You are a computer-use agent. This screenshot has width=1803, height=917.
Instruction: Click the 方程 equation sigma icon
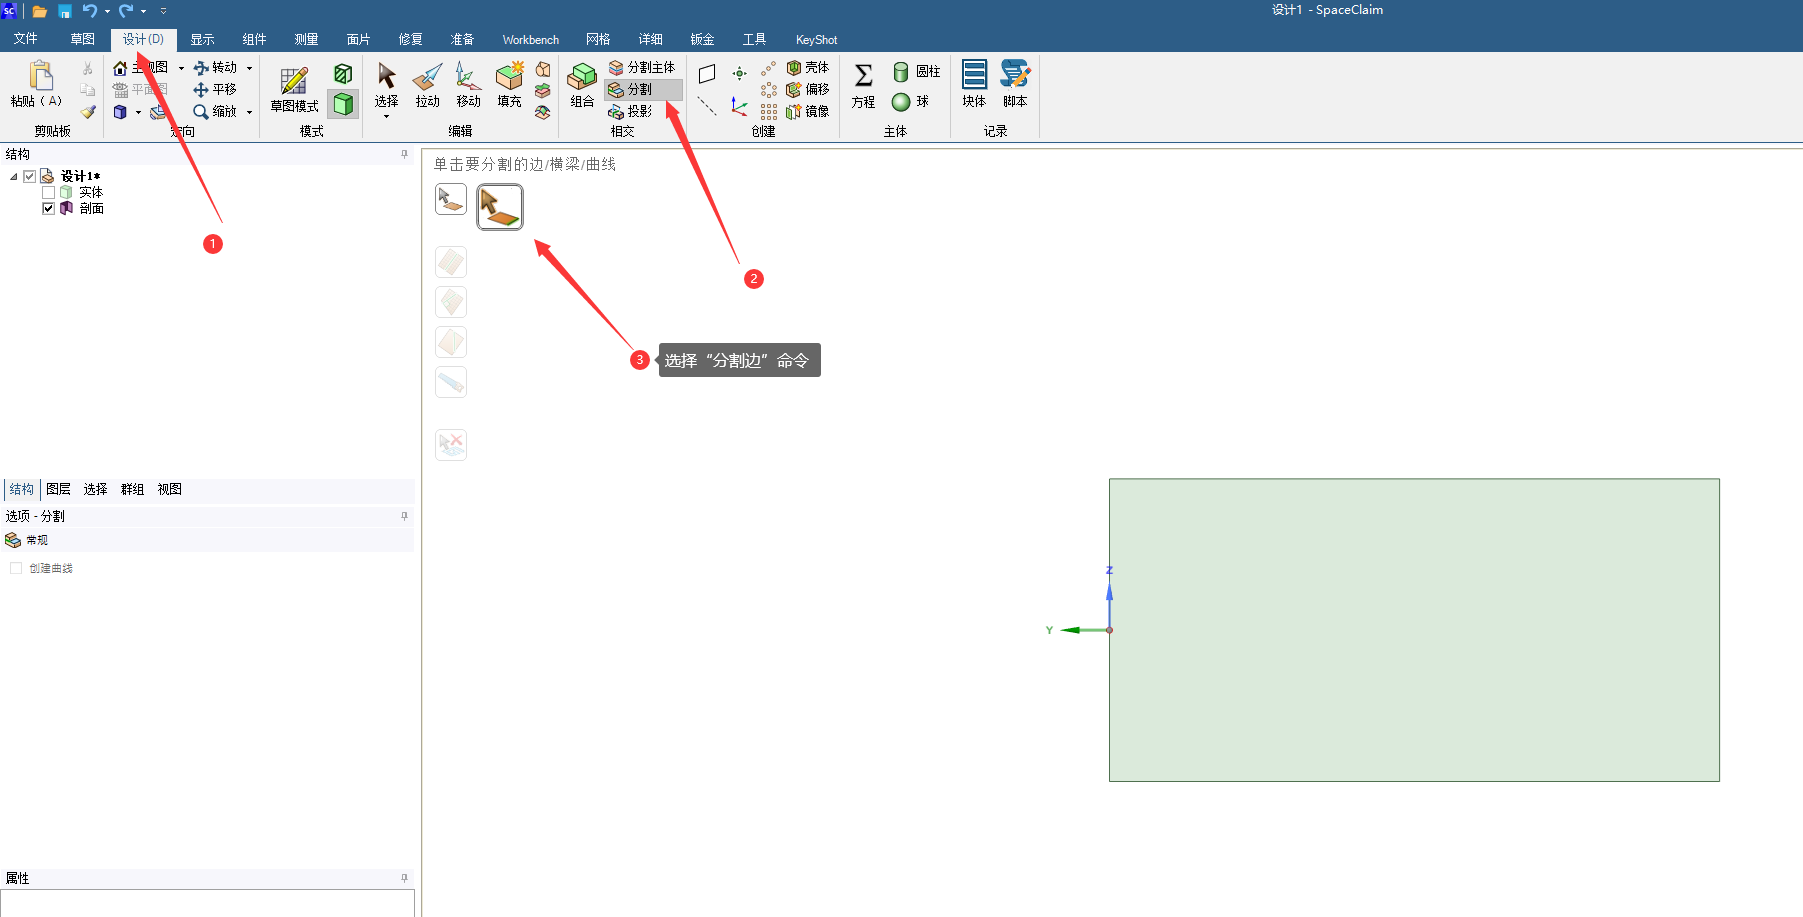click(x=863, y=84)
